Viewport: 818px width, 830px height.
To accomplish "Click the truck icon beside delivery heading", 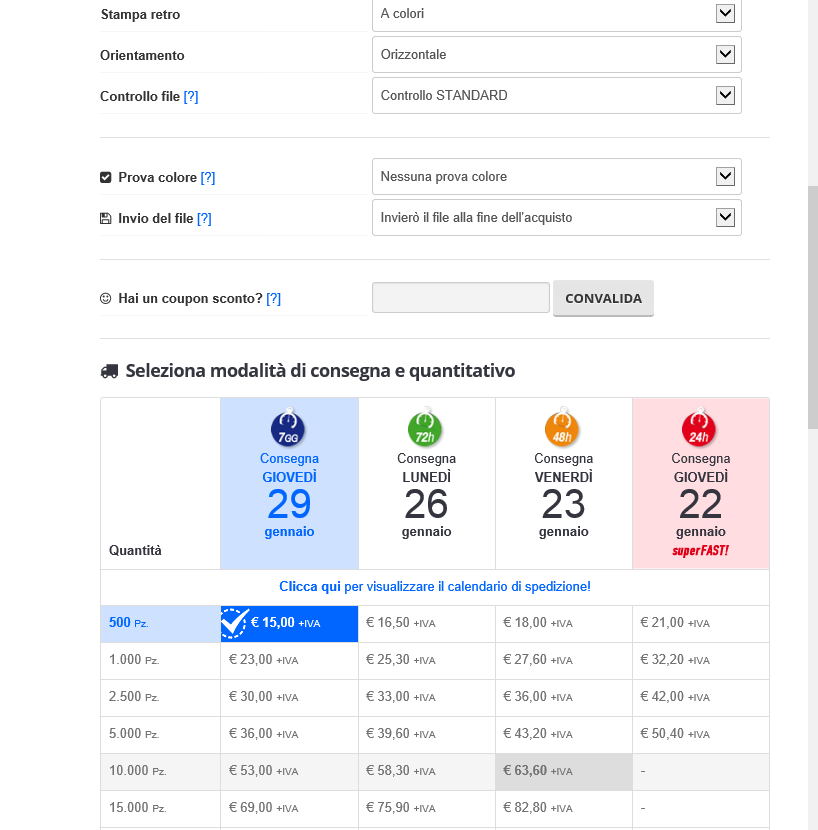I will coord(110,371).
